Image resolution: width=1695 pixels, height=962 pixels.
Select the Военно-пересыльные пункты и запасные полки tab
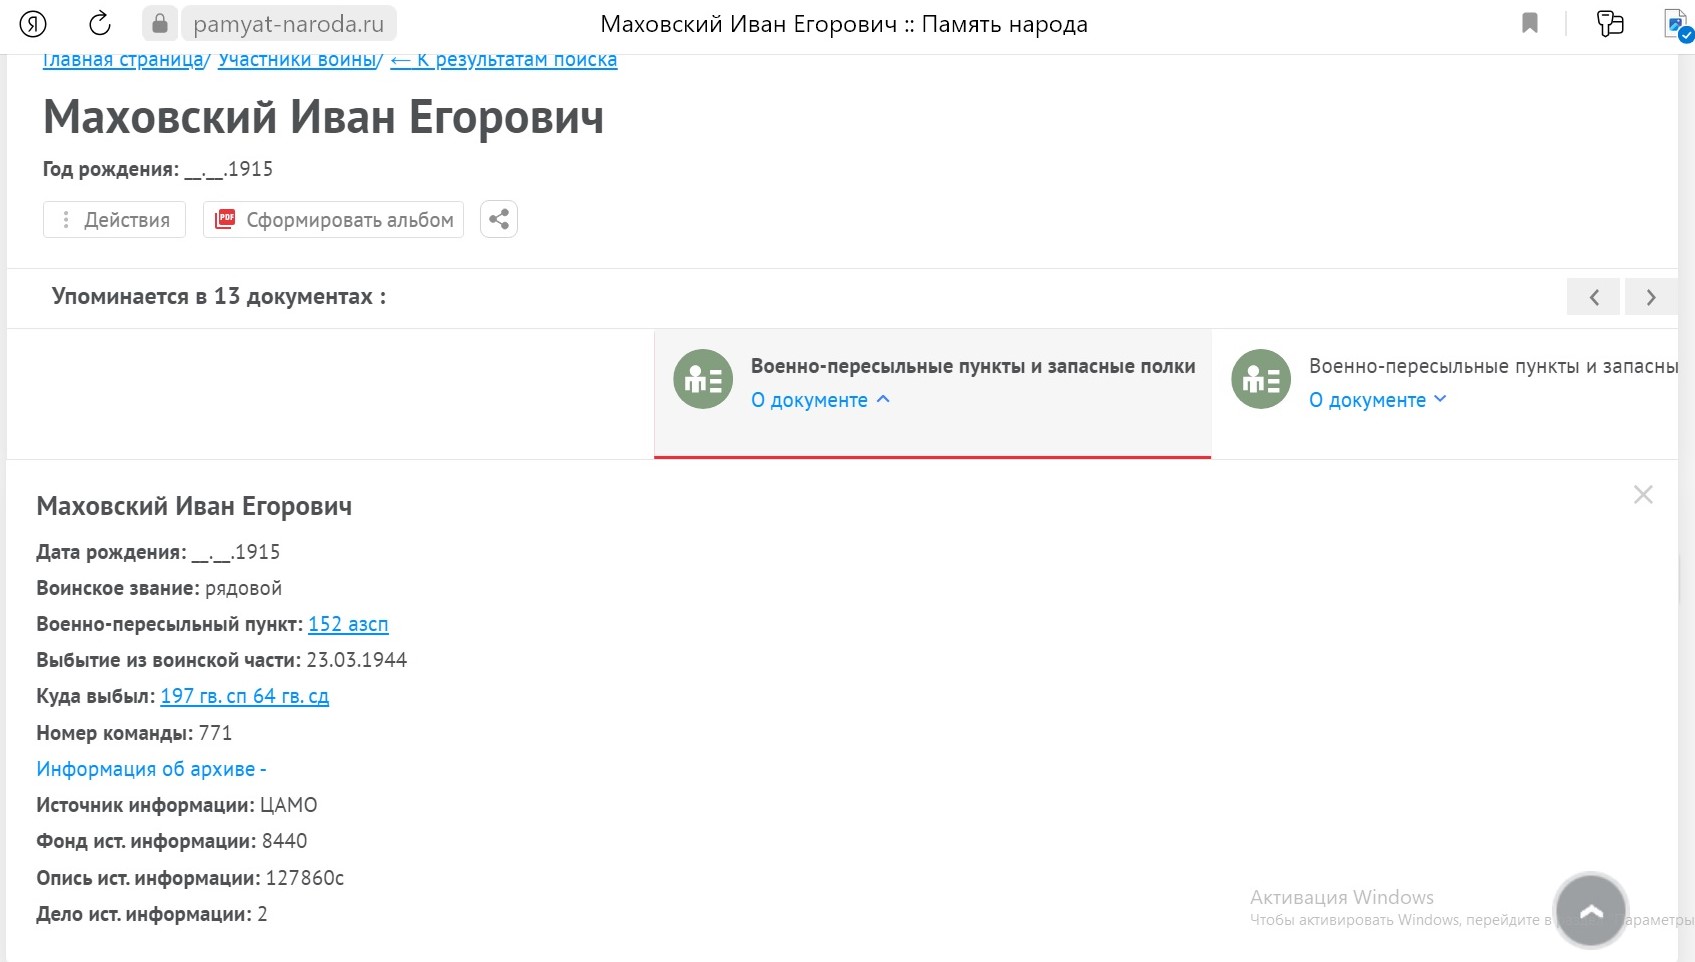972,366
